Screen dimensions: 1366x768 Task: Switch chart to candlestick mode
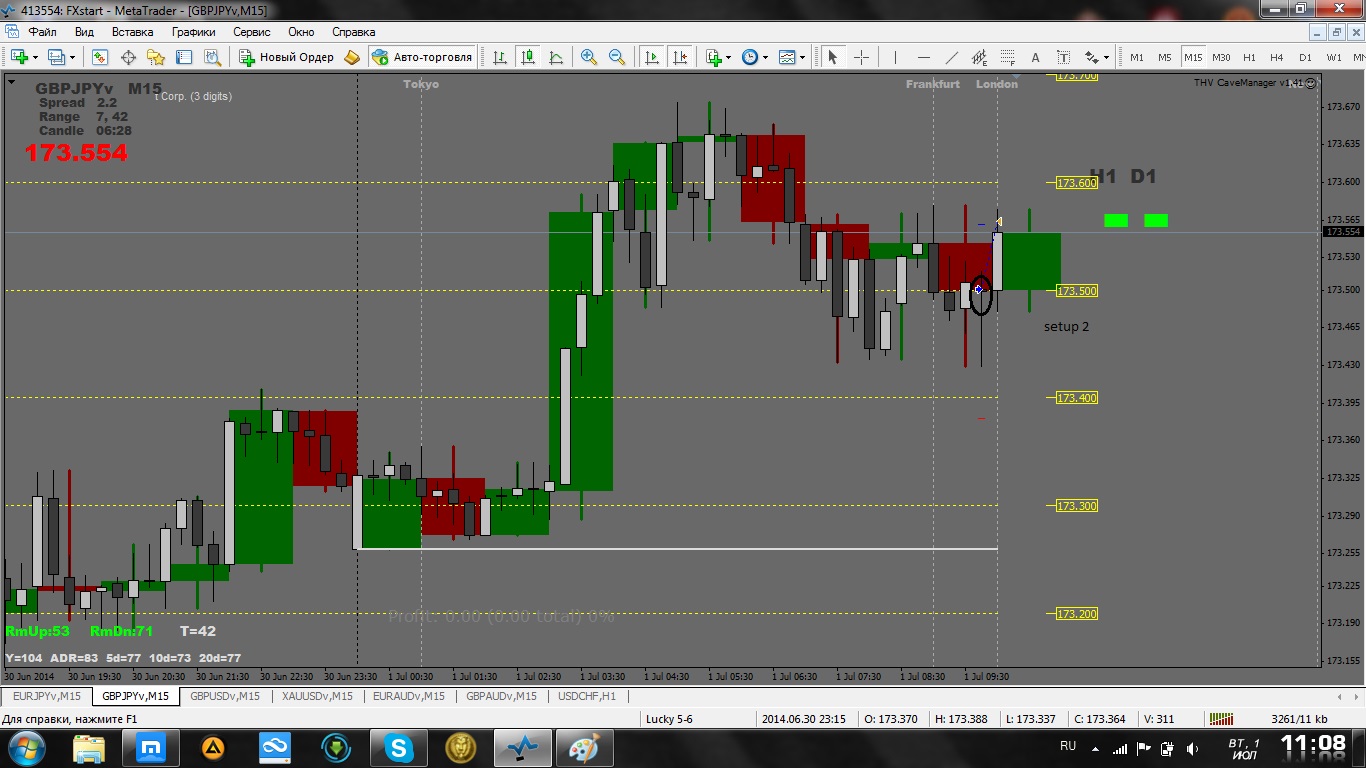pos(528,57)
